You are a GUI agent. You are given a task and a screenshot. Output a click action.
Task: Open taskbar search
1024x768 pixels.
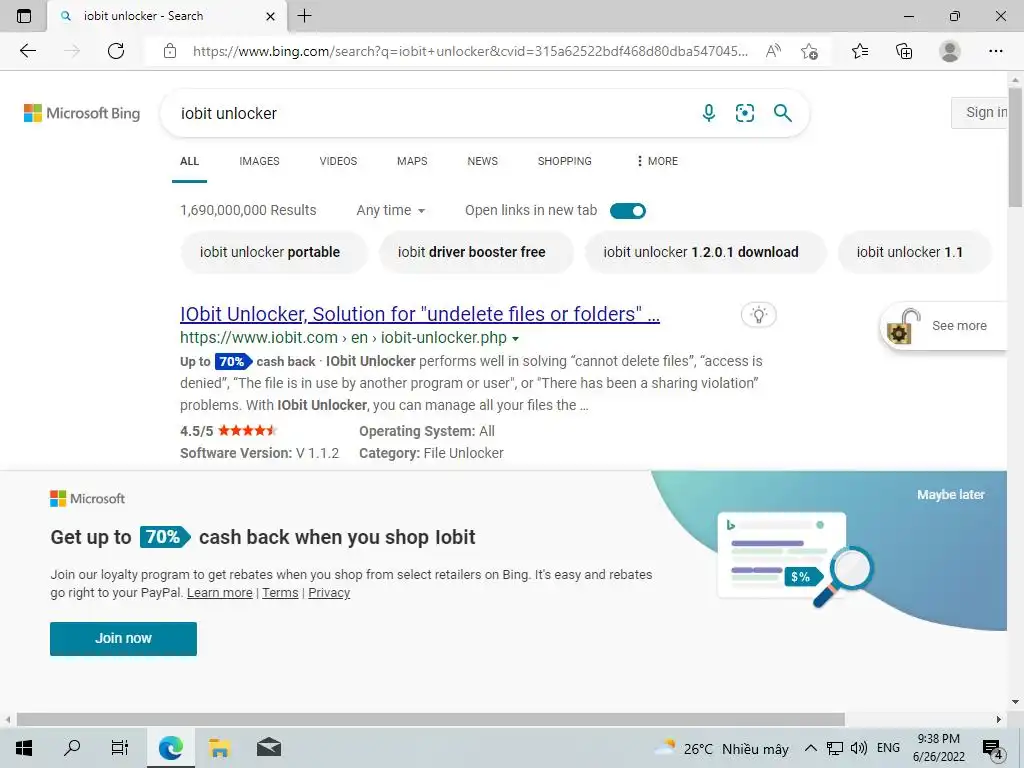(x=72, y=748)
